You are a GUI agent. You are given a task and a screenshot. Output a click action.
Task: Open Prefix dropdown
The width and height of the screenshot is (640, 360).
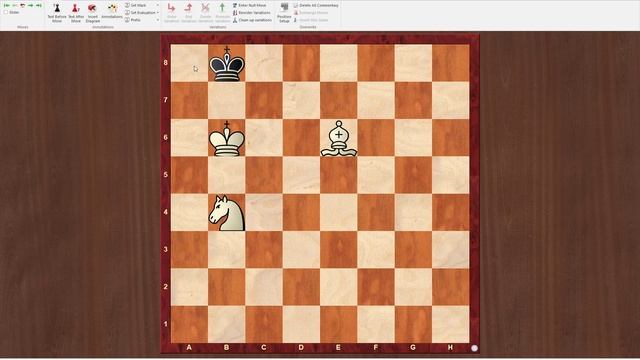point(142,20)
